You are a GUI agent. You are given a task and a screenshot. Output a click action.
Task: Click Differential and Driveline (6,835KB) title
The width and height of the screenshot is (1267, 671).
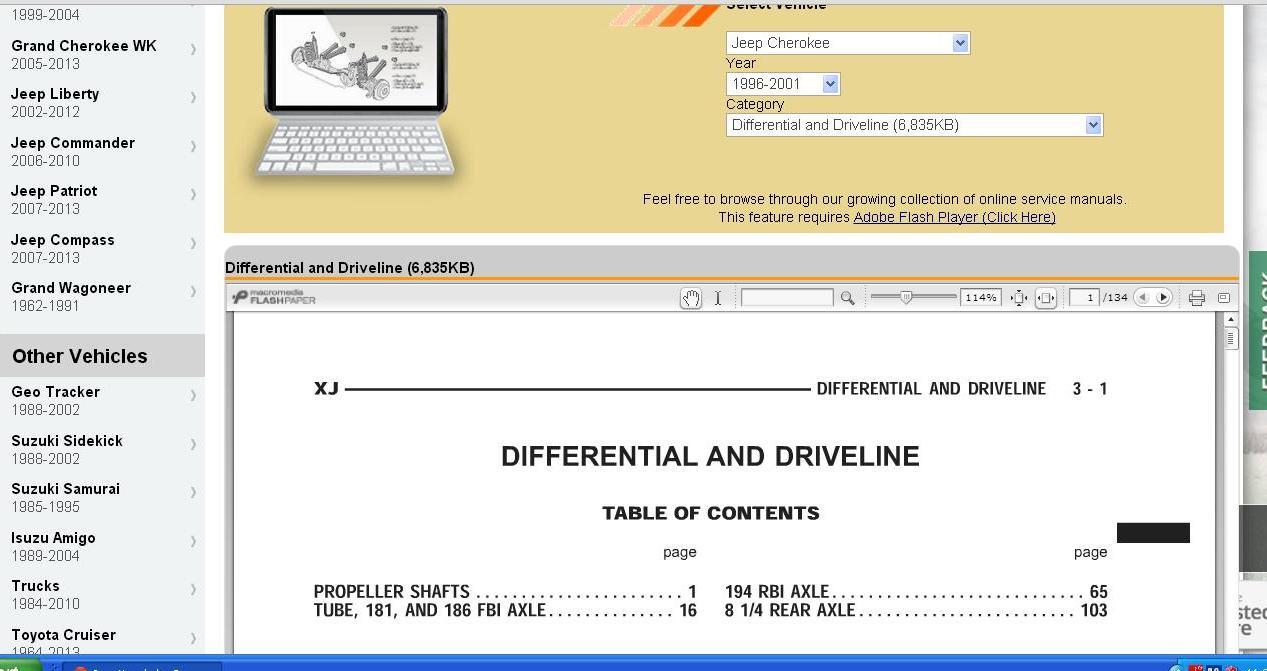349,268
